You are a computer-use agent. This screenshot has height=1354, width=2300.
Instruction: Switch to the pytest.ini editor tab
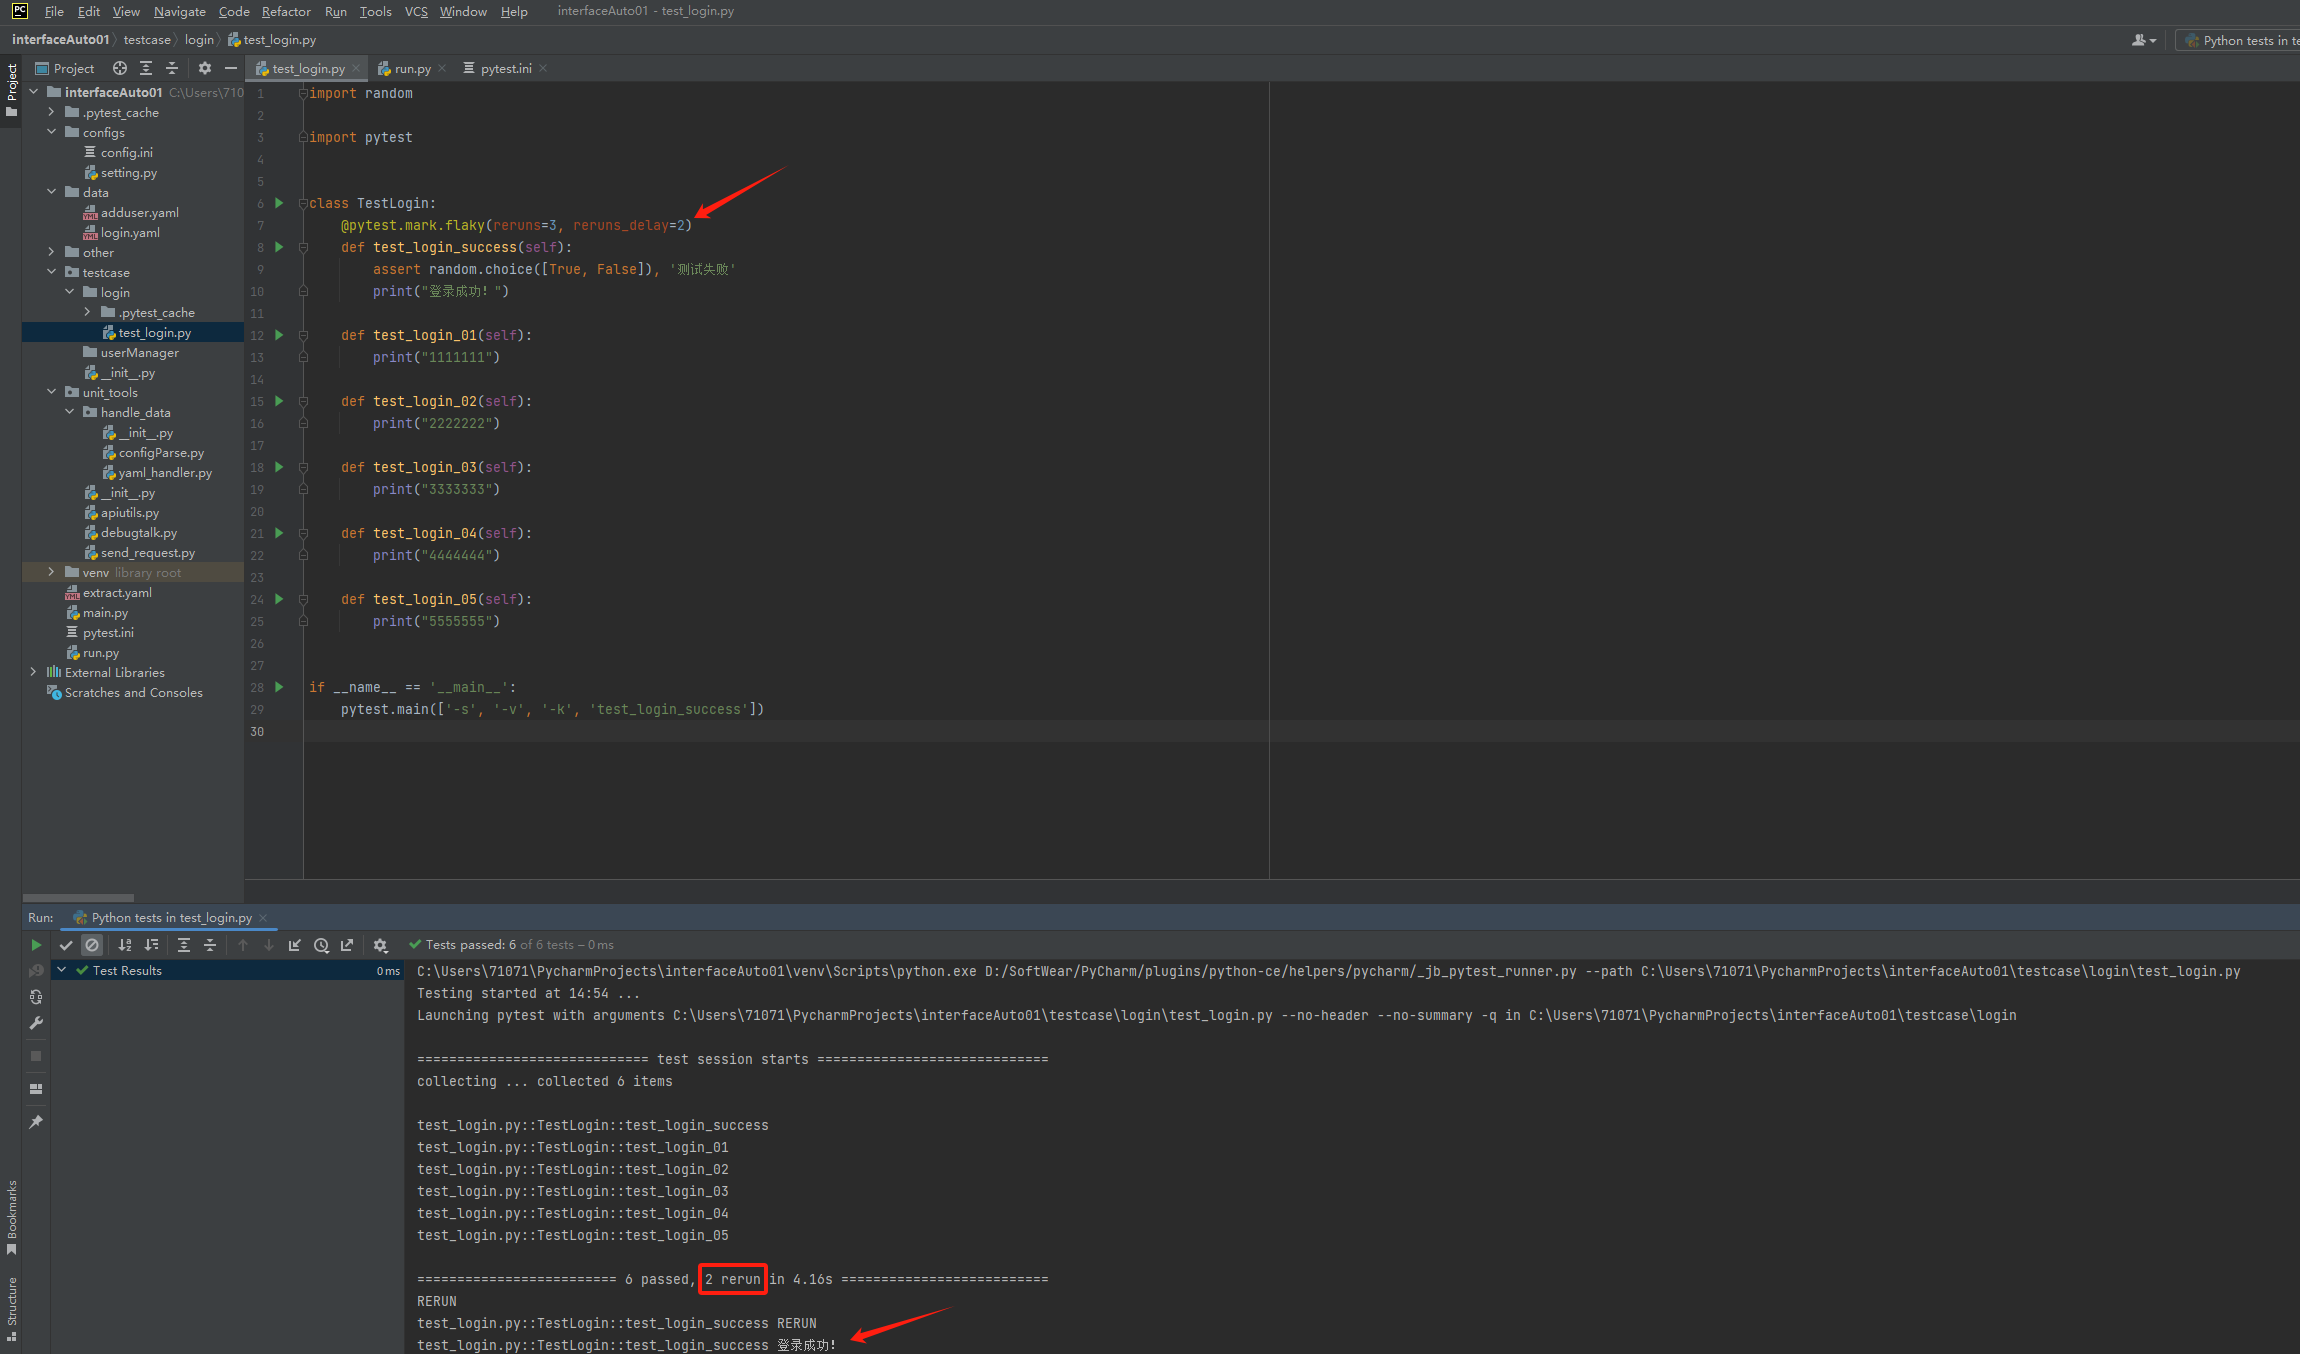[505, 68]
